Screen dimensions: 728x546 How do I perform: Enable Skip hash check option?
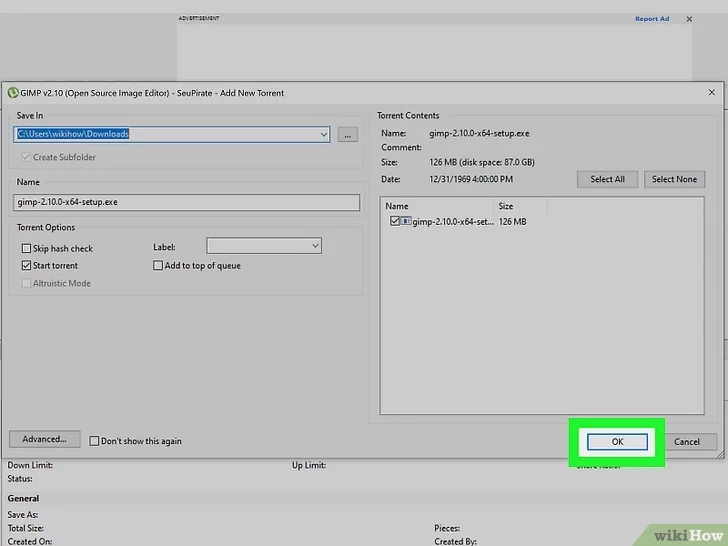pos(26,248)
